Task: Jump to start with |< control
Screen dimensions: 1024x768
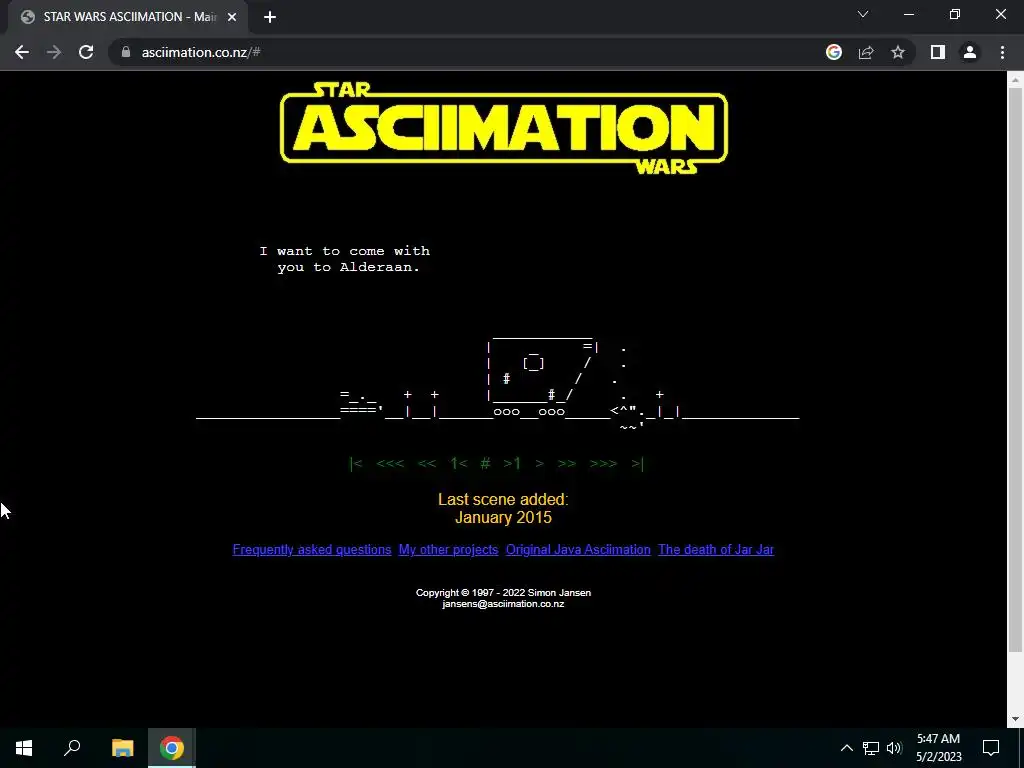Action: 356,464
